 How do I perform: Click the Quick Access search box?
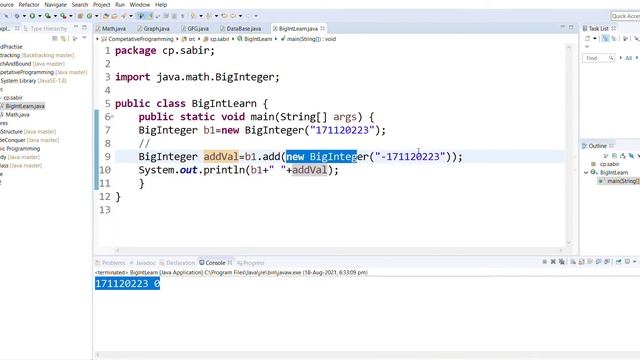(x=625, y=16)
